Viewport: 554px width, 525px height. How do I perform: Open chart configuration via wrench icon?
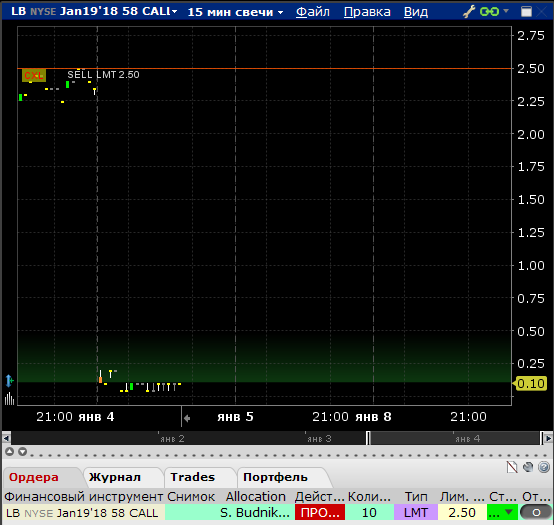[x=469, y=12]
